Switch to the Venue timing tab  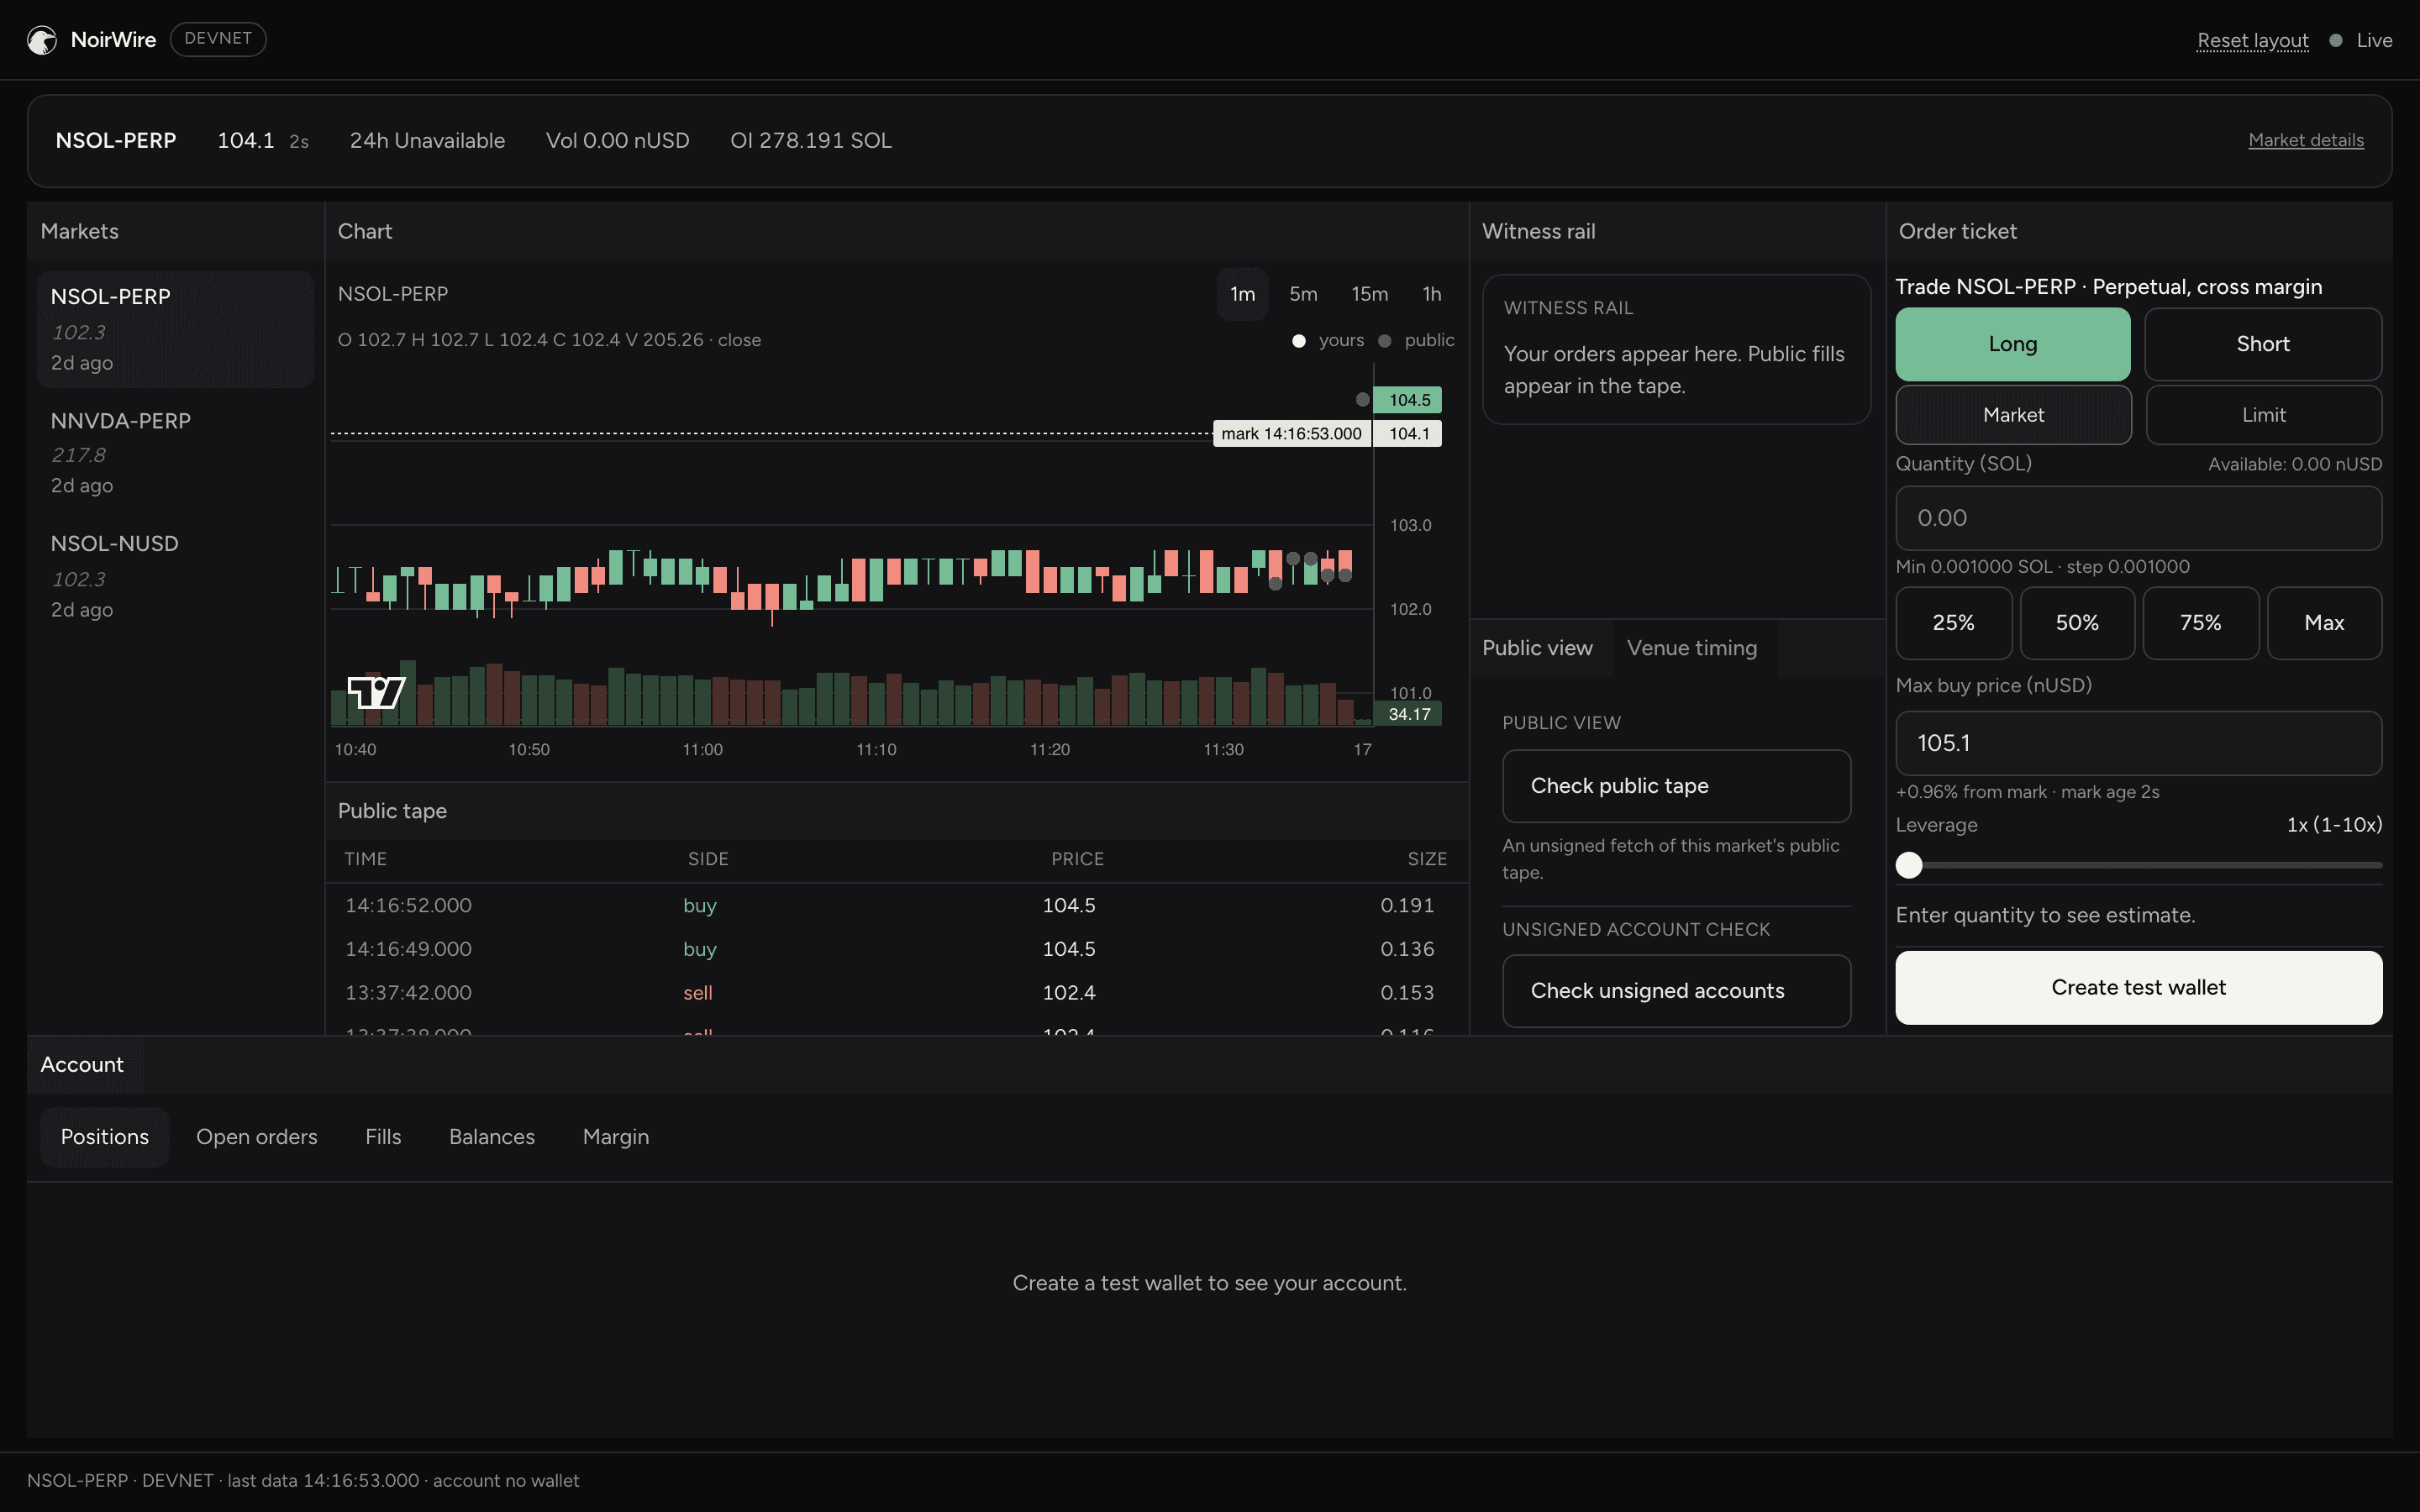[x=1692, y=648]
